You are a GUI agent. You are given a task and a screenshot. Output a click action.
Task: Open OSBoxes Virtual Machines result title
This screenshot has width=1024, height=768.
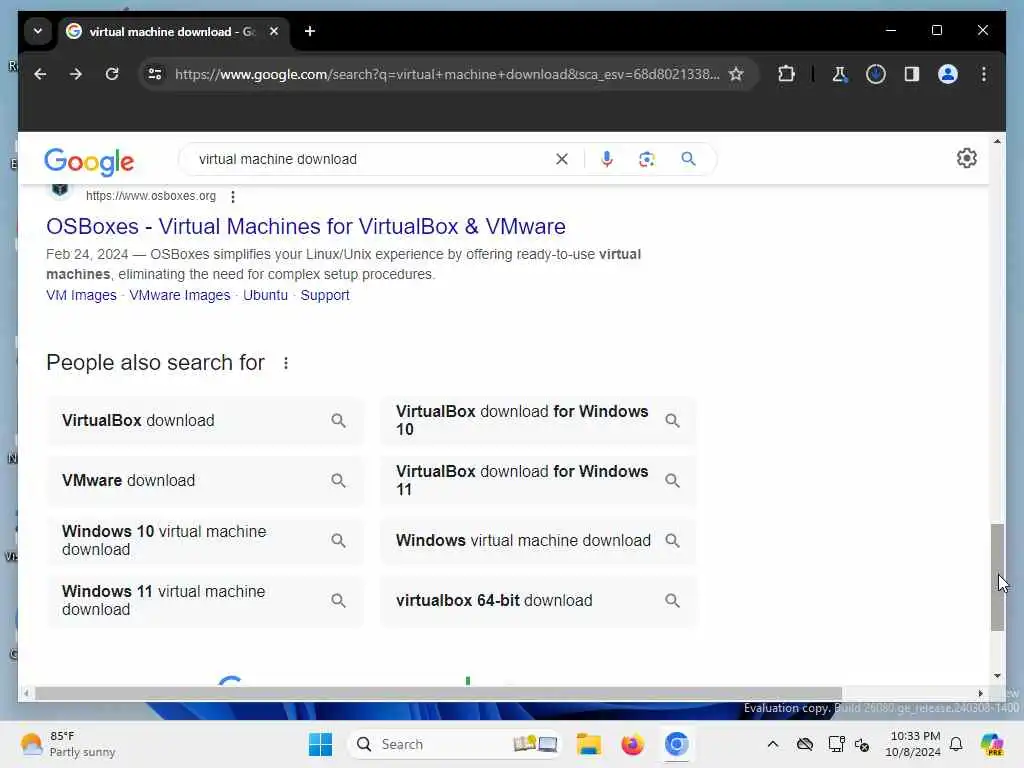pyautogui.click(x=306, y=226)
